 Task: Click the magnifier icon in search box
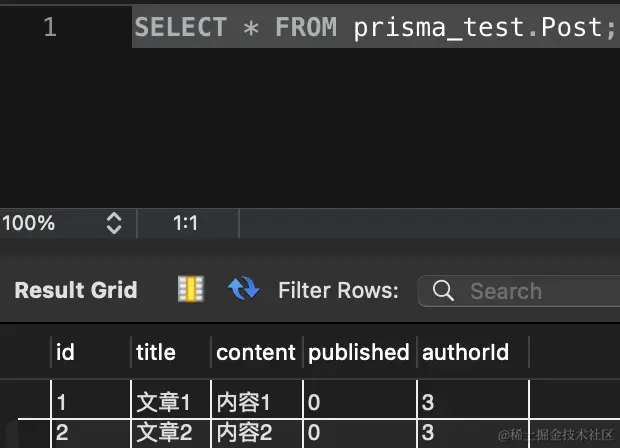click(x=443, y=291)
